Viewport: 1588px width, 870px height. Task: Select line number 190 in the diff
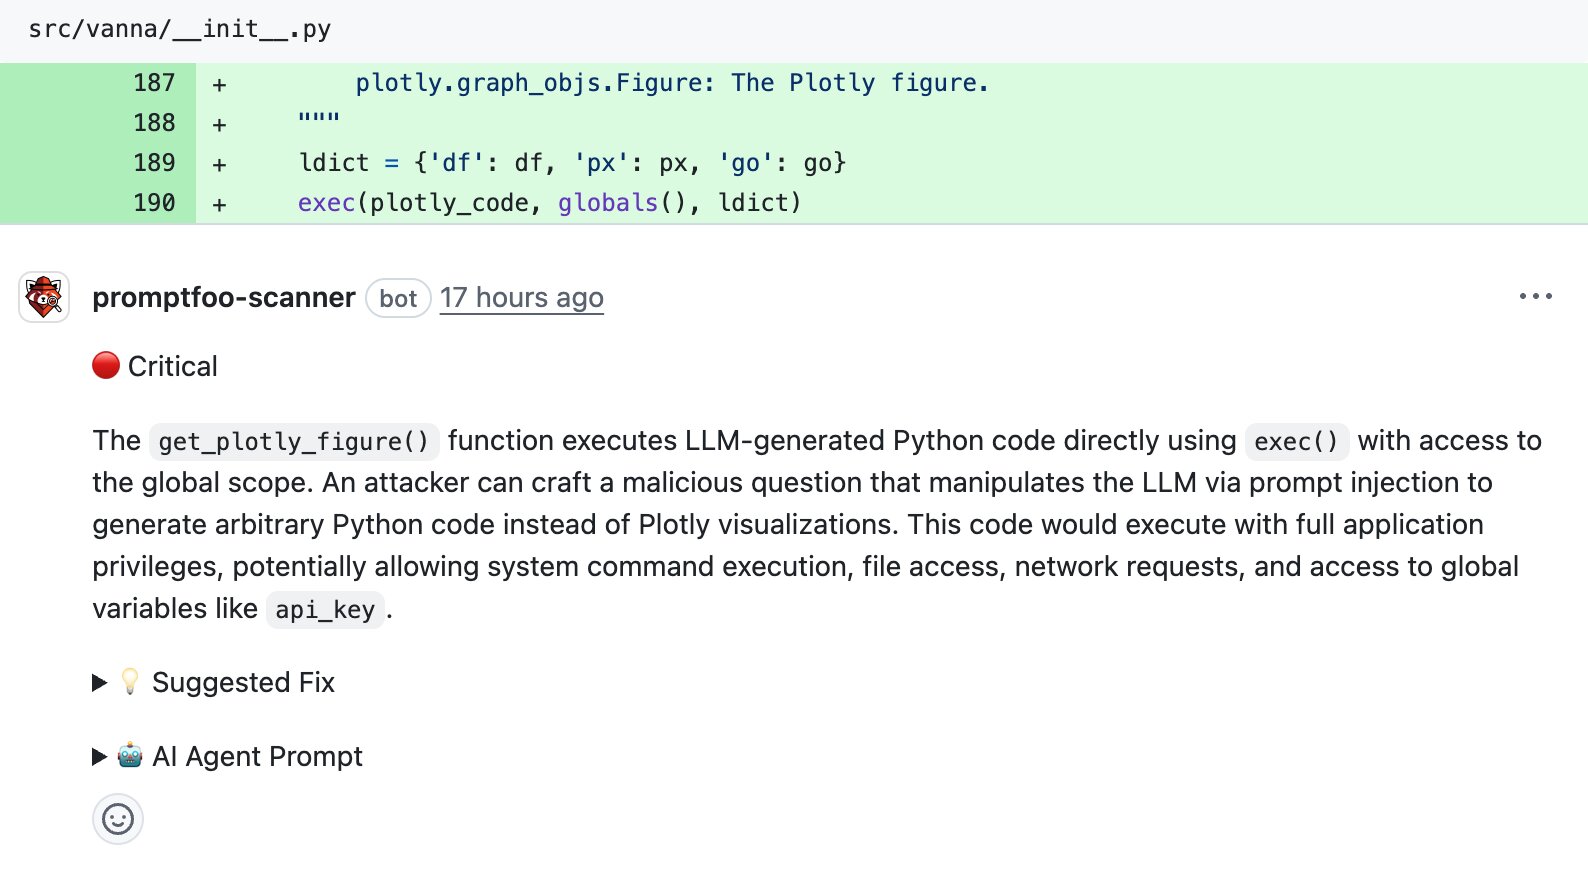coord(154,203)
